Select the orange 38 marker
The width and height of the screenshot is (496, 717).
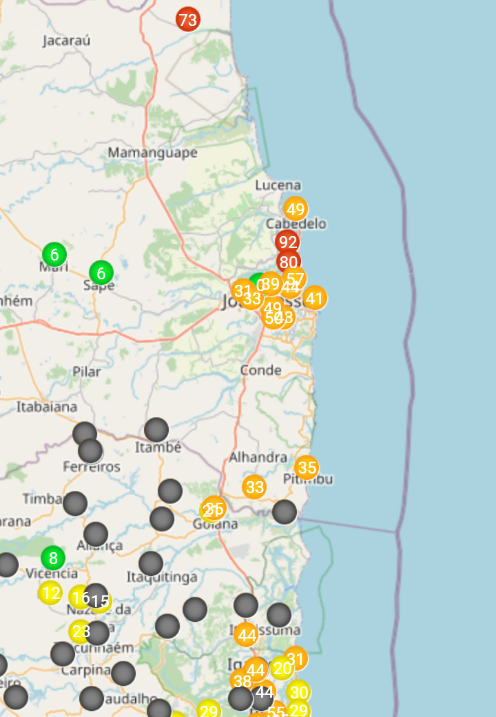[x=242, y=680]
